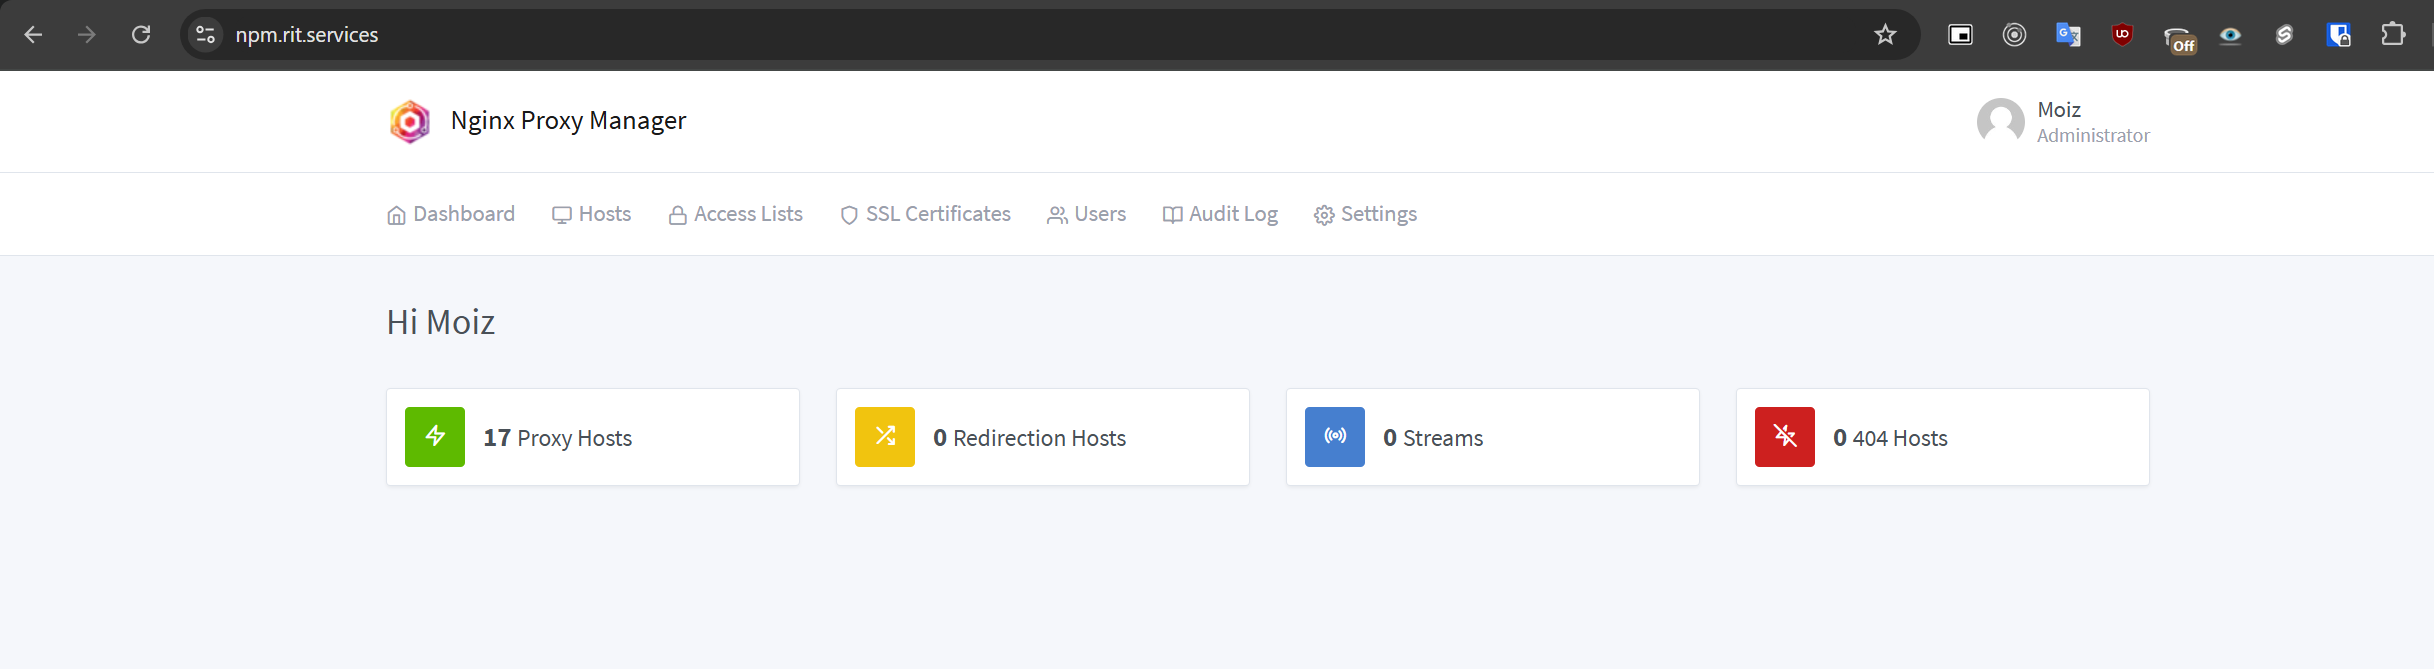Click the Nginx Proxy Manager title link
The height and width of the screenshot is (669, 2434).
pos(568,121)
